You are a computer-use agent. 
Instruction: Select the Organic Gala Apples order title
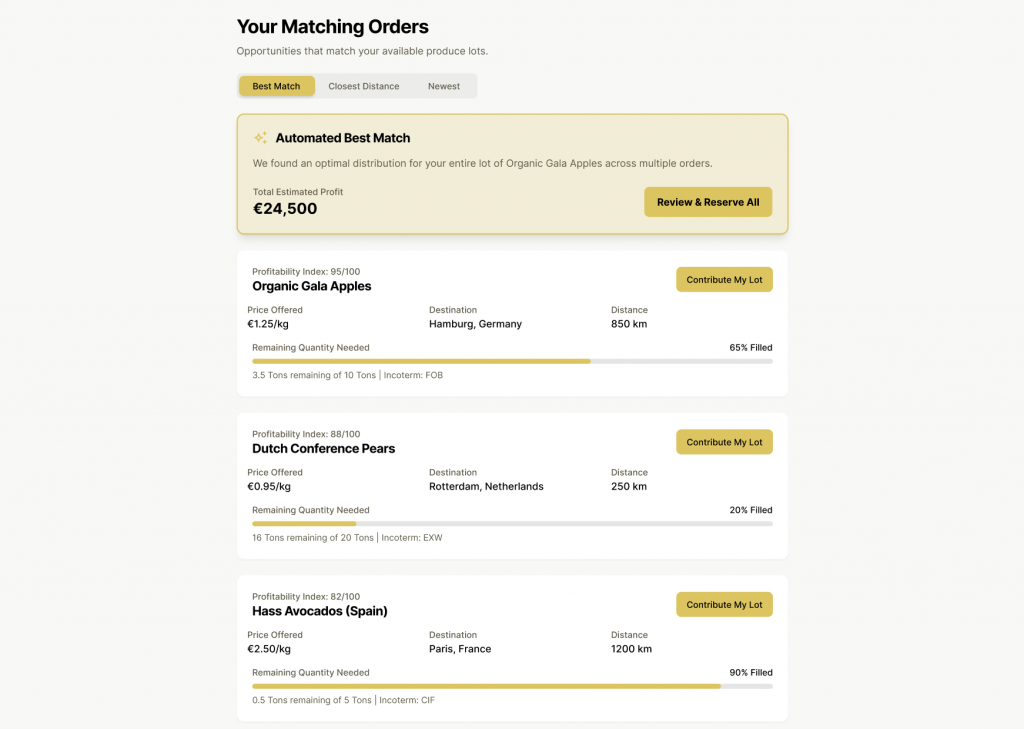tap(311, 286)
